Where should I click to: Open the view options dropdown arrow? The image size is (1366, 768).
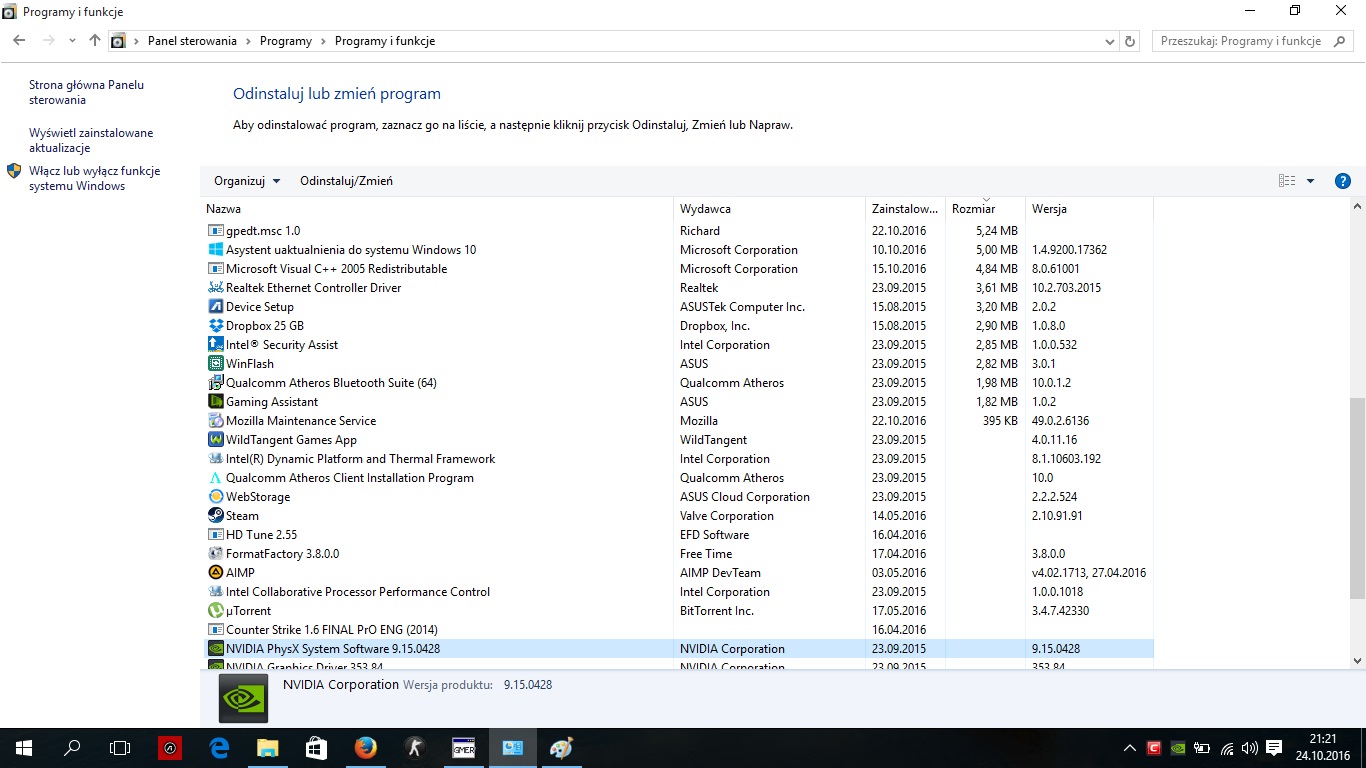(1311, 181)
